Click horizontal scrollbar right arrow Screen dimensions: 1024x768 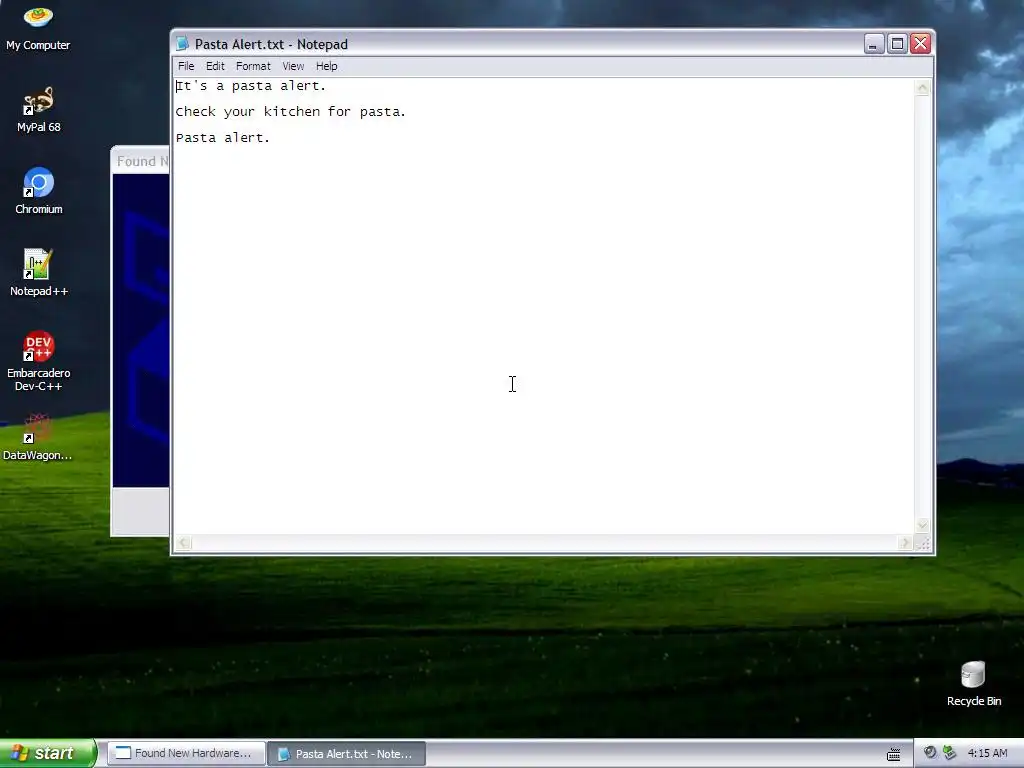click(904, 543)
